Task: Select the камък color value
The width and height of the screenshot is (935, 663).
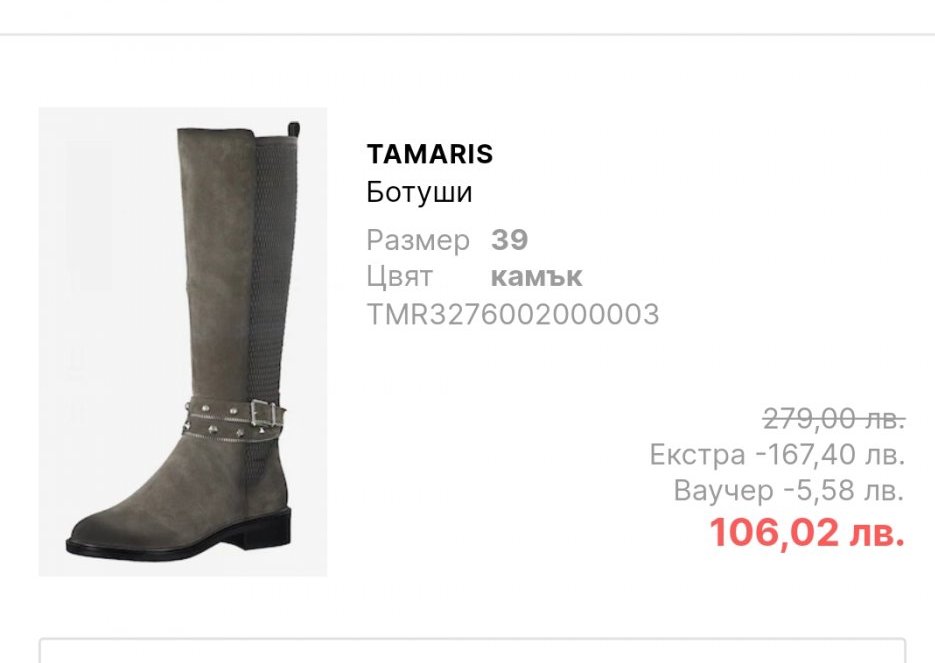Action: [536, 277]
